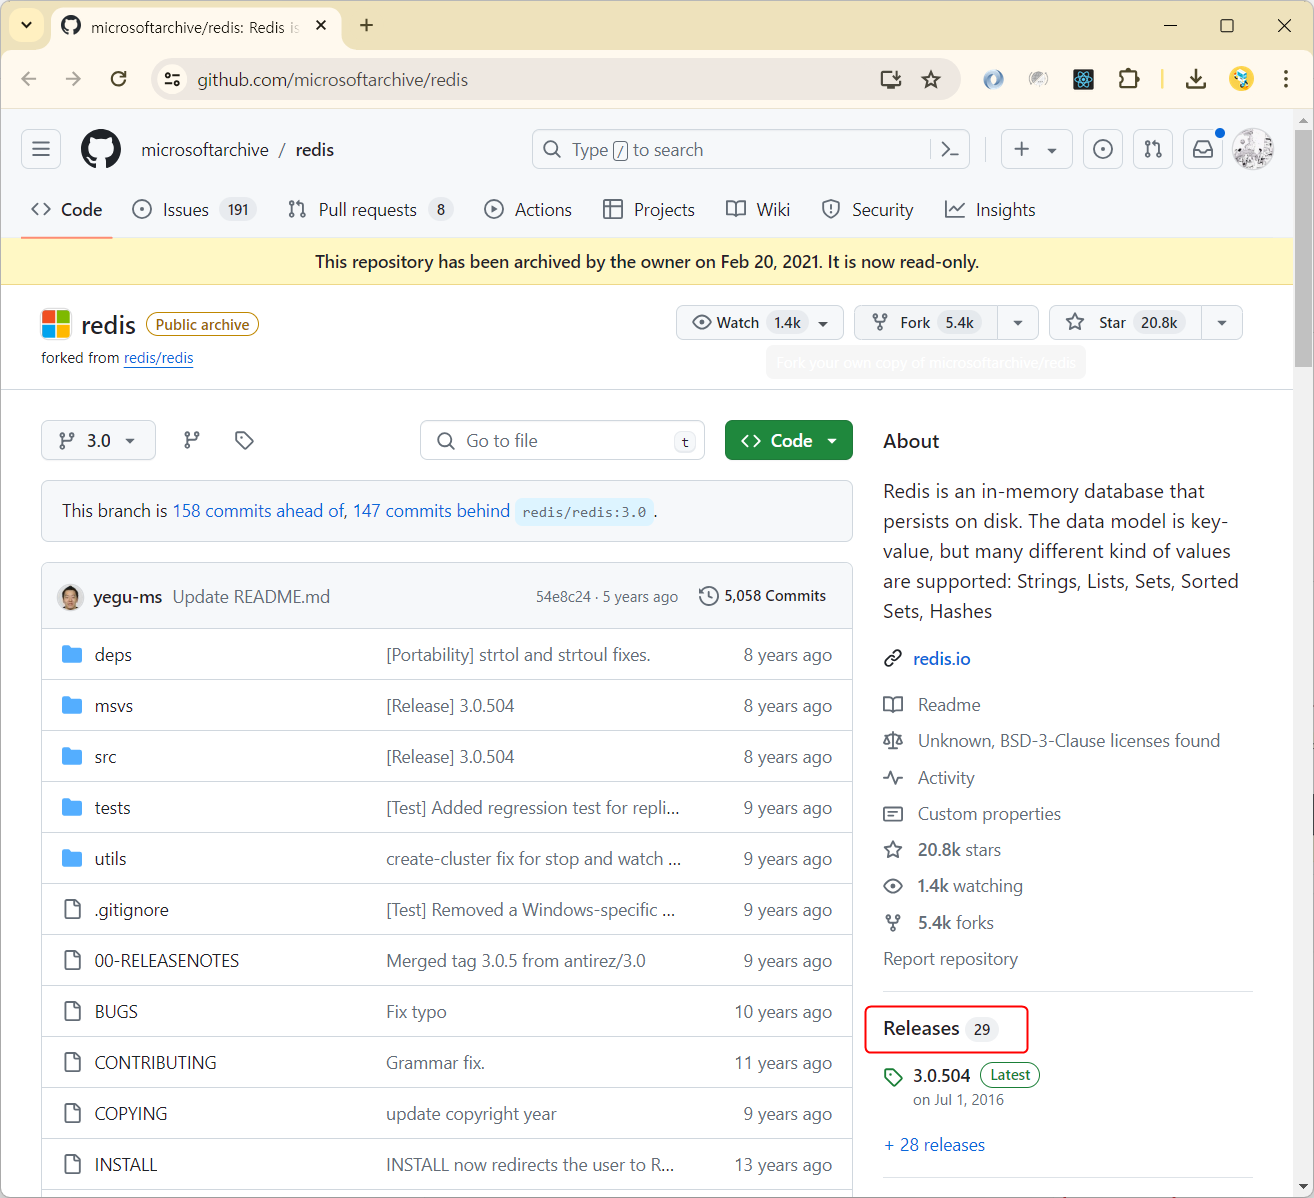Click the release tag icon beside 3.0.504
This screenshot has height=1198, width=1314.
[x=893, y=1077]
